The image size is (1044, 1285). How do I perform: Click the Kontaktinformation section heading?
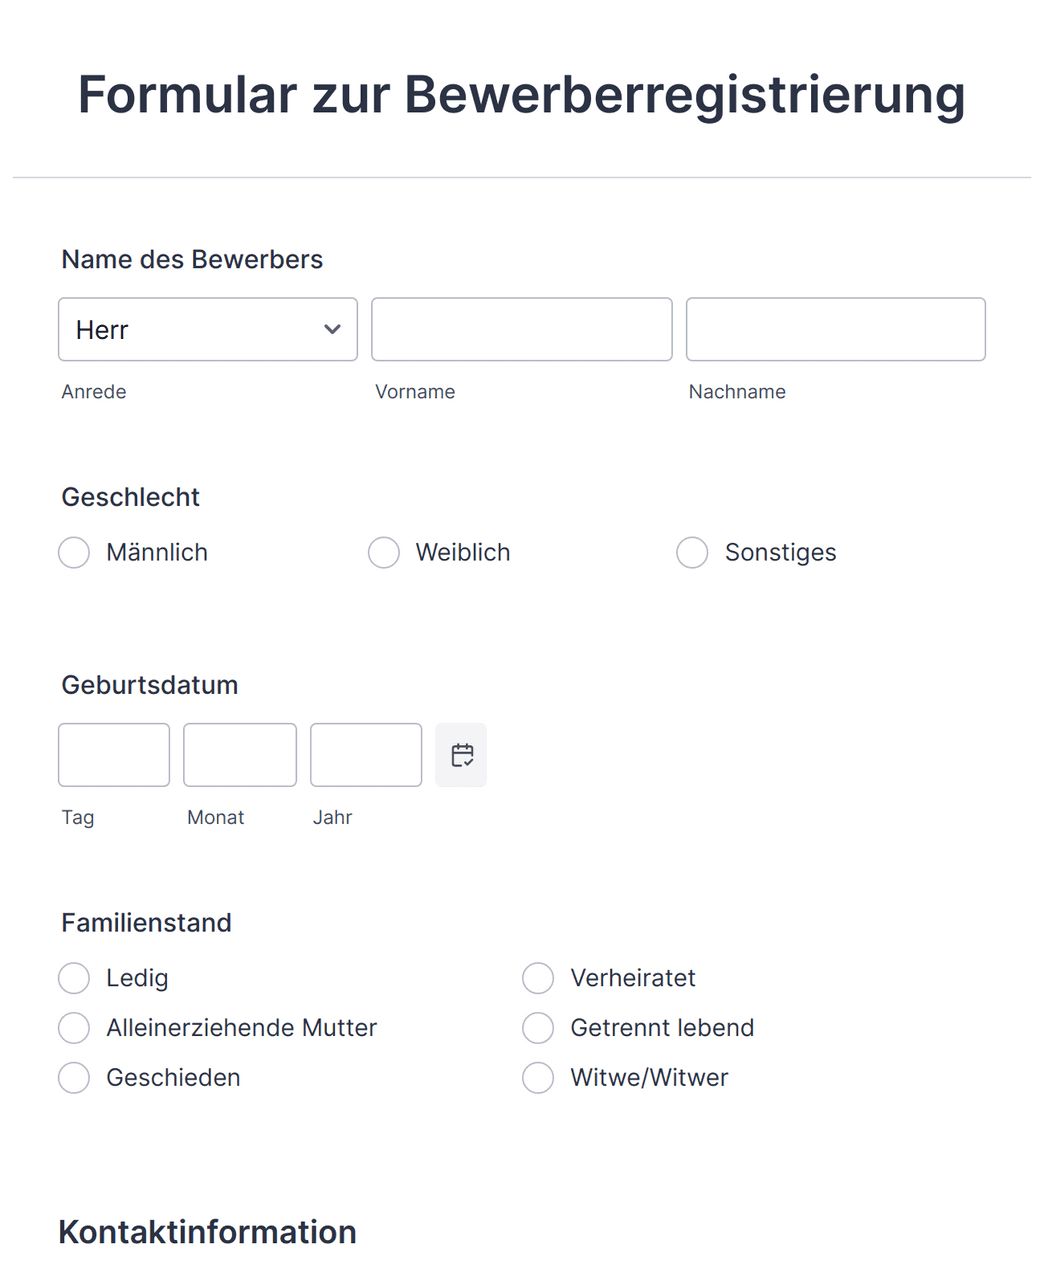point(207,1232)
